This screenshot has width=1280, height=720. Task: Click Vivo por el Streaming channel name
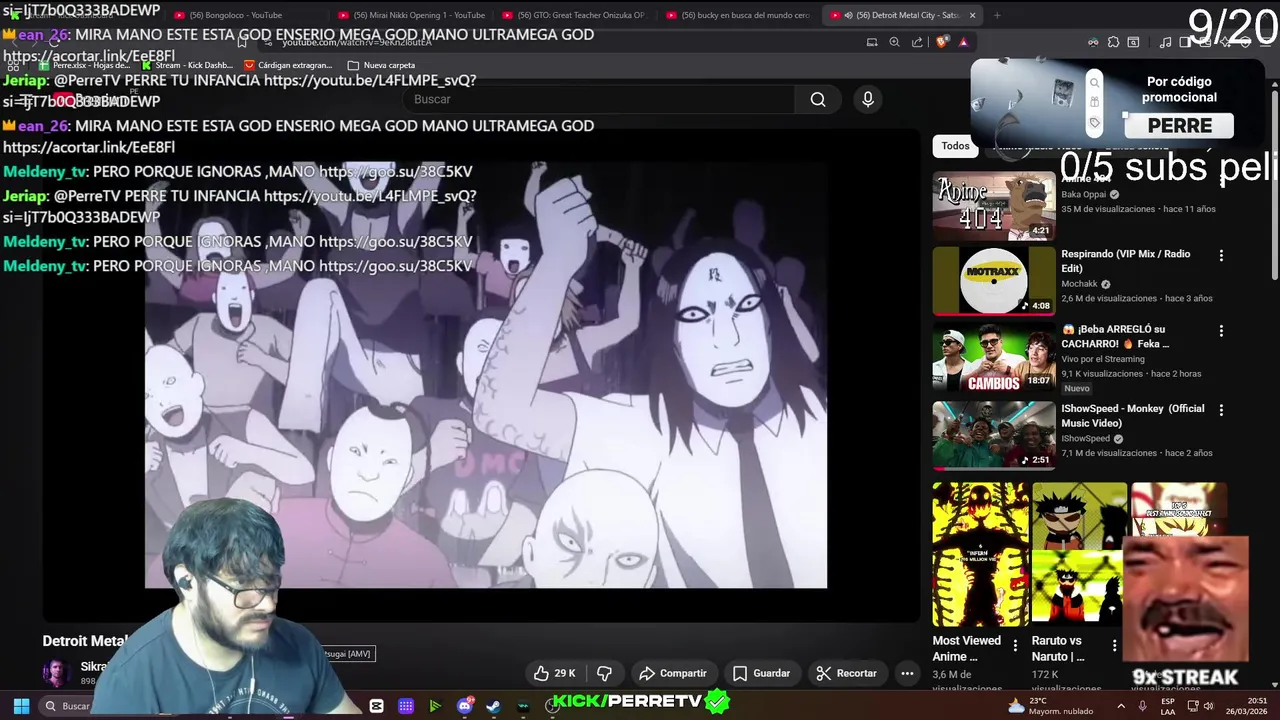pos(1103,359)
